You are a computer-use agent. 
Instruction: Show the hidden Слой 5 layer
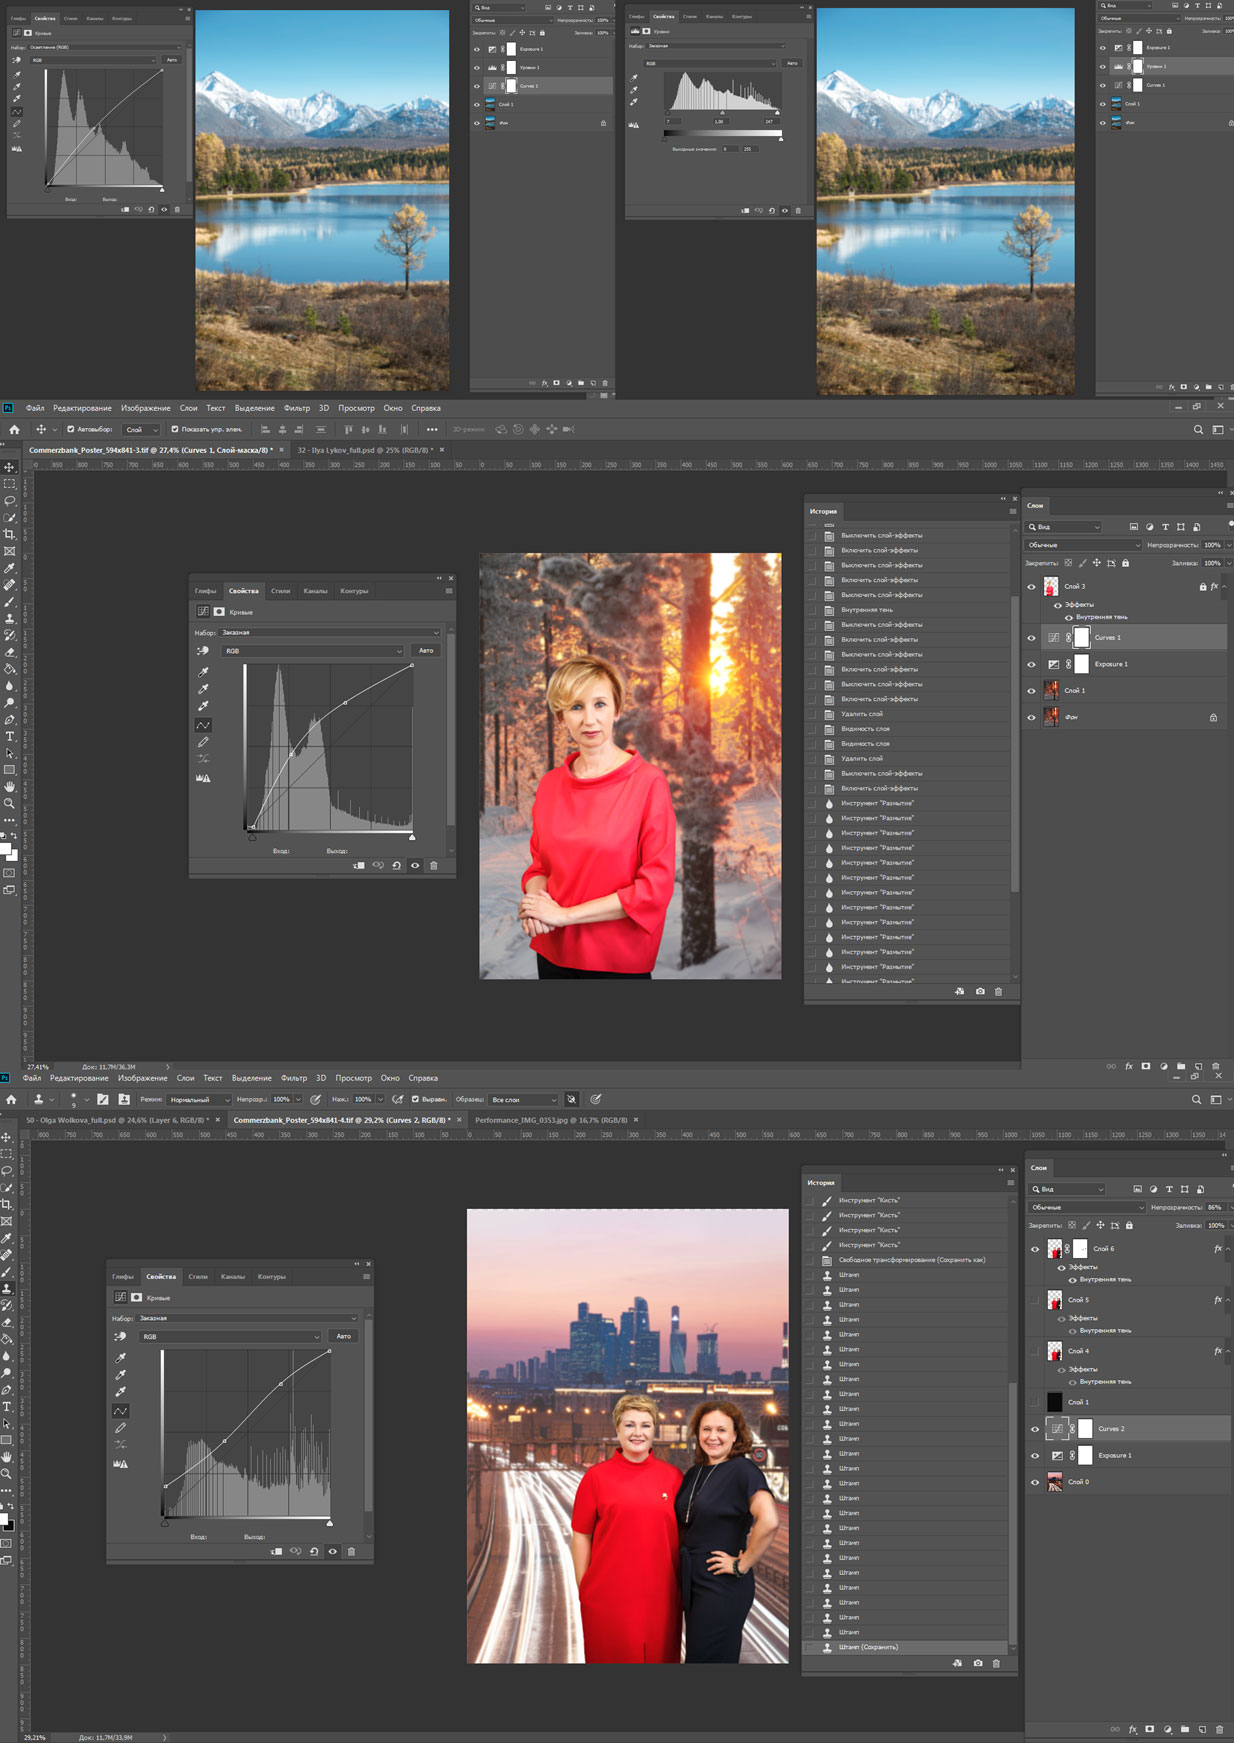[1035, 1300]
